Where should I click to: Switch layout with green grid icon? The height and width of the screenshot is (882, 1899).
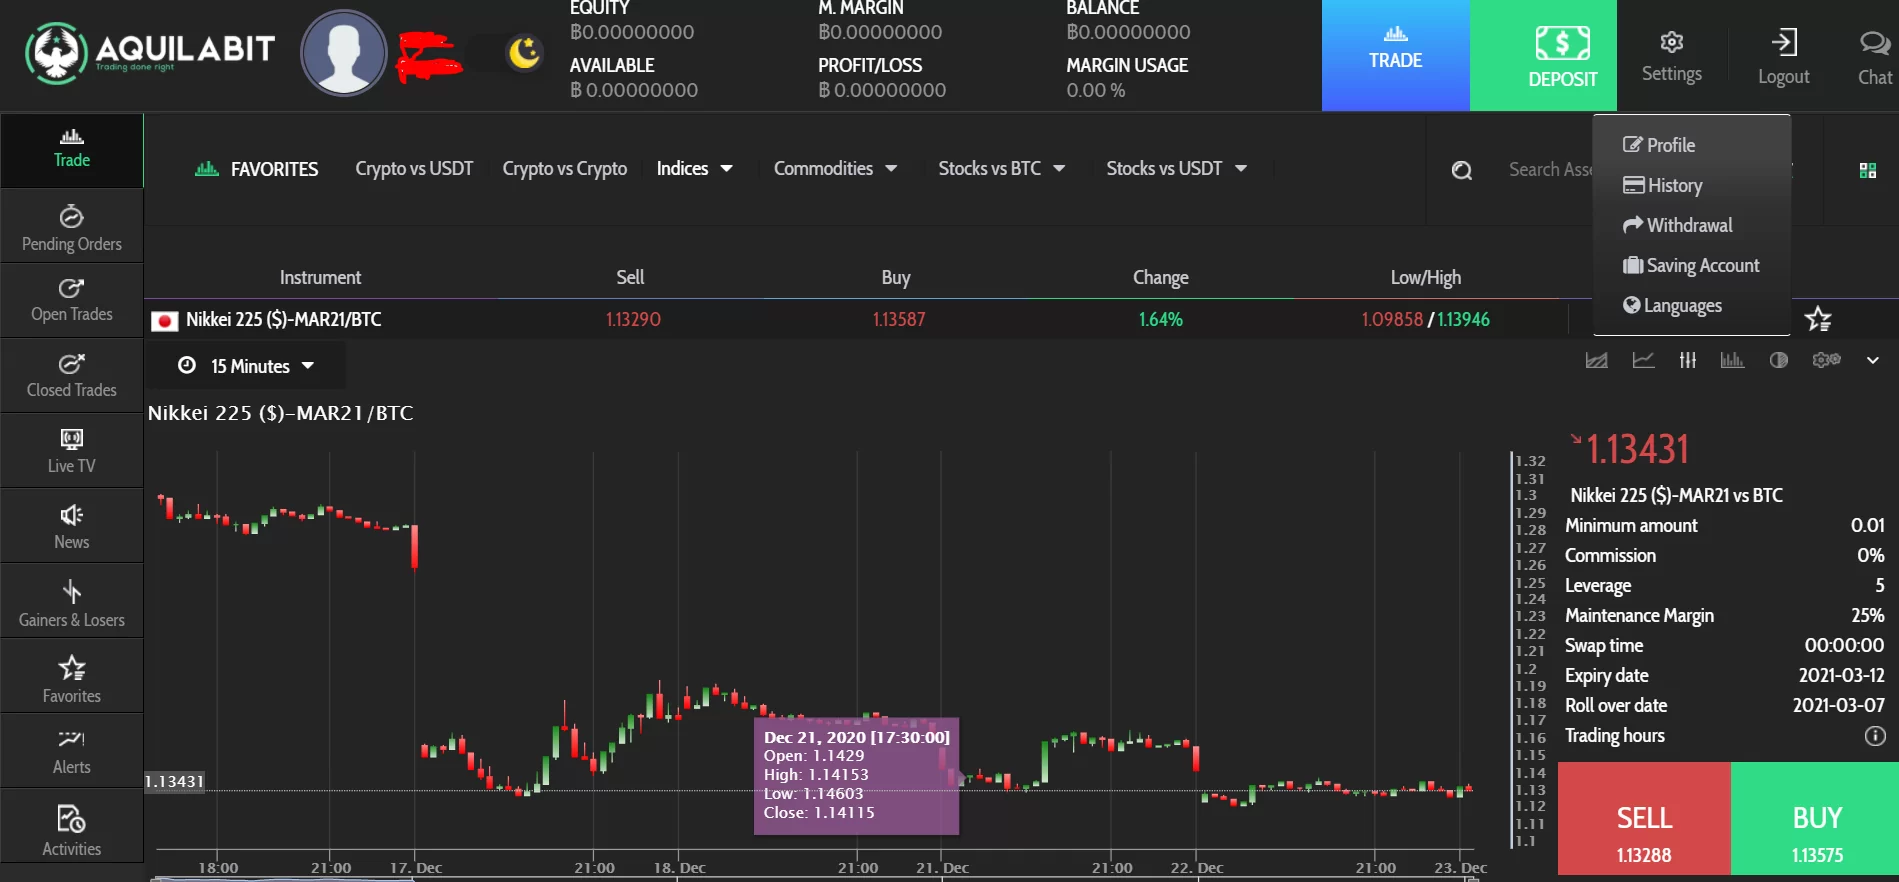1867,170
